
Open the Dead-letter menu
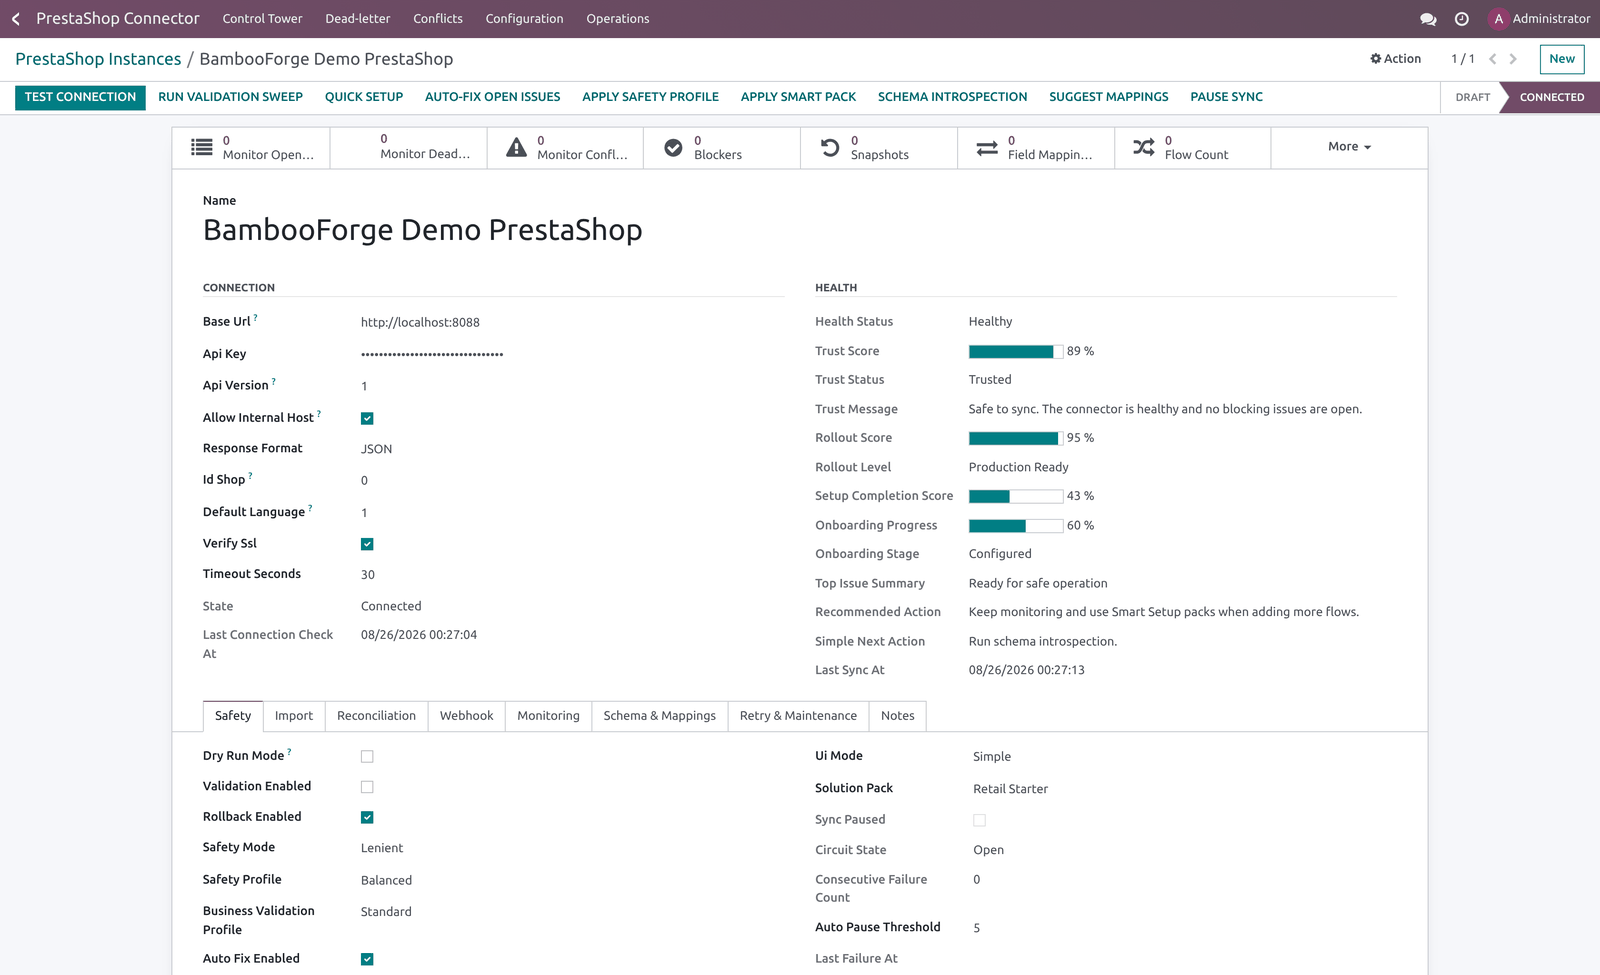coord(357,19)
